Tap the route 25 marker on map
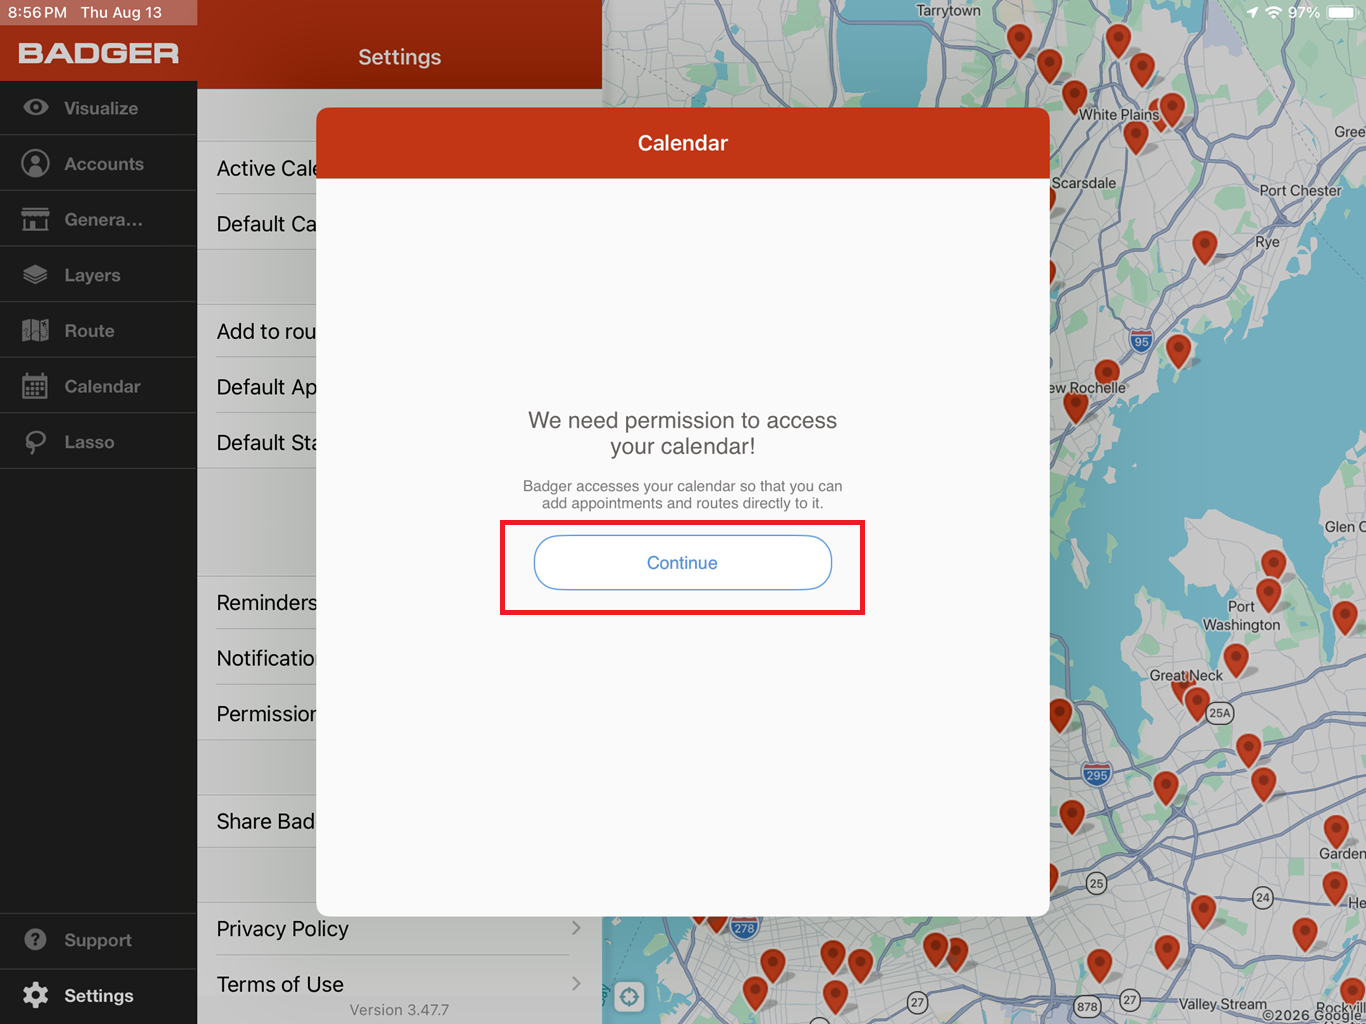Viewport: 1366px width, 1024px height. coord(1097,883)
